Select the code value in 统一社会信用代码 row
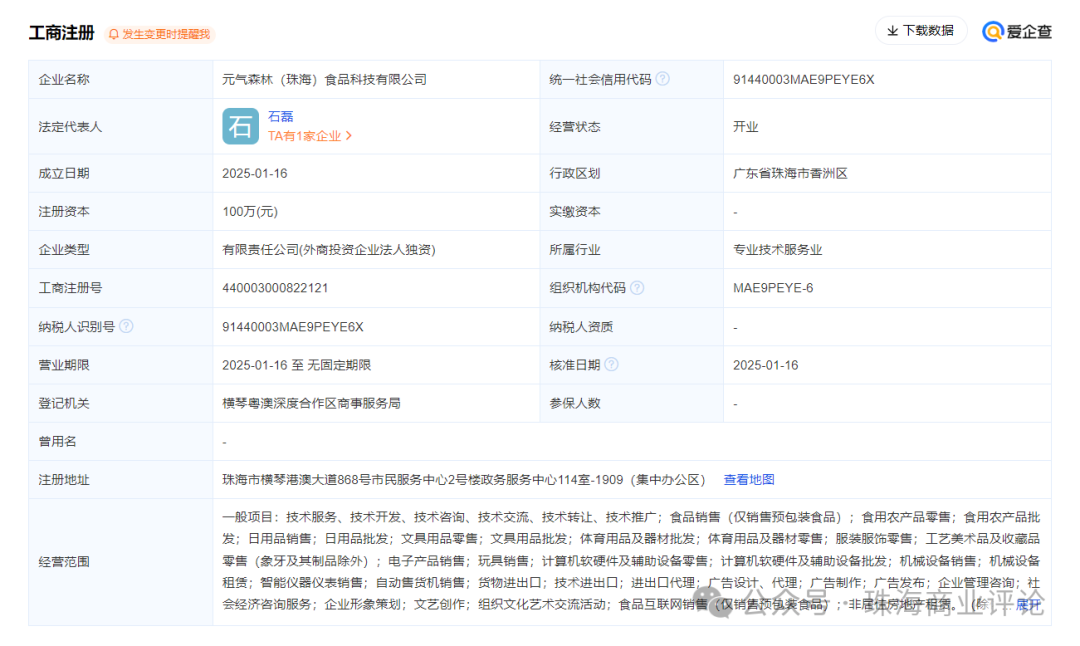The image size is (1080, 646). click(804, 80)
